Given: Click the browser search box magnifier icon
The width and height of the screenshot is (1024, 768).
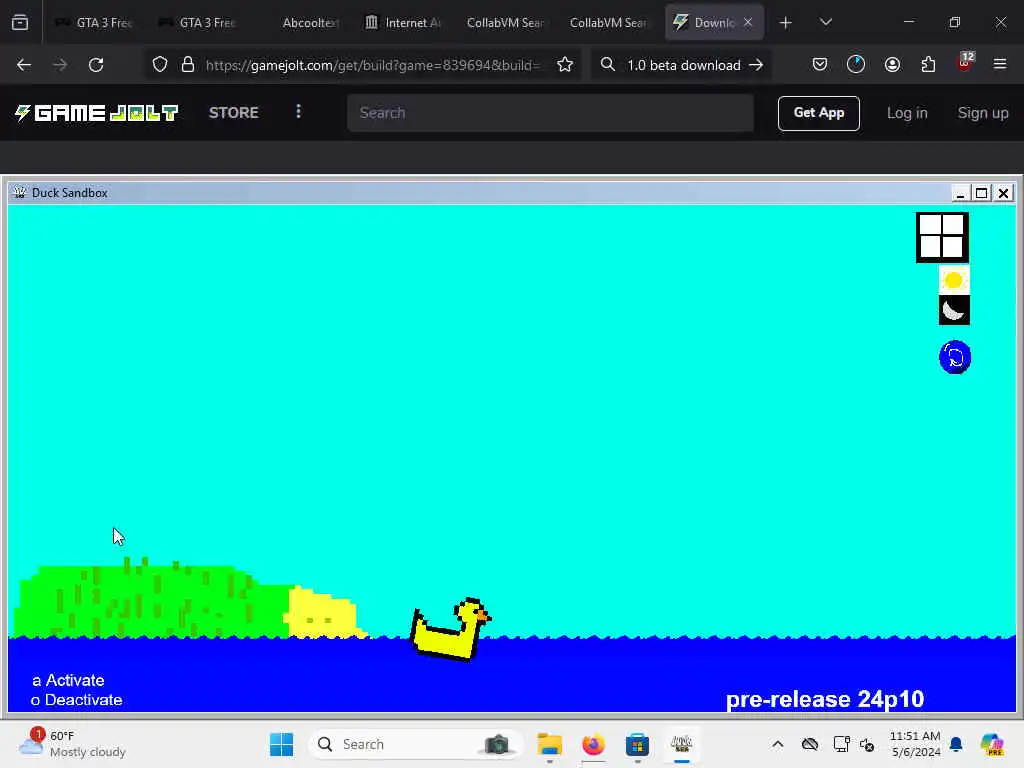Looking at the screenshot, I should pyautogui.click(x=607, y=65).
